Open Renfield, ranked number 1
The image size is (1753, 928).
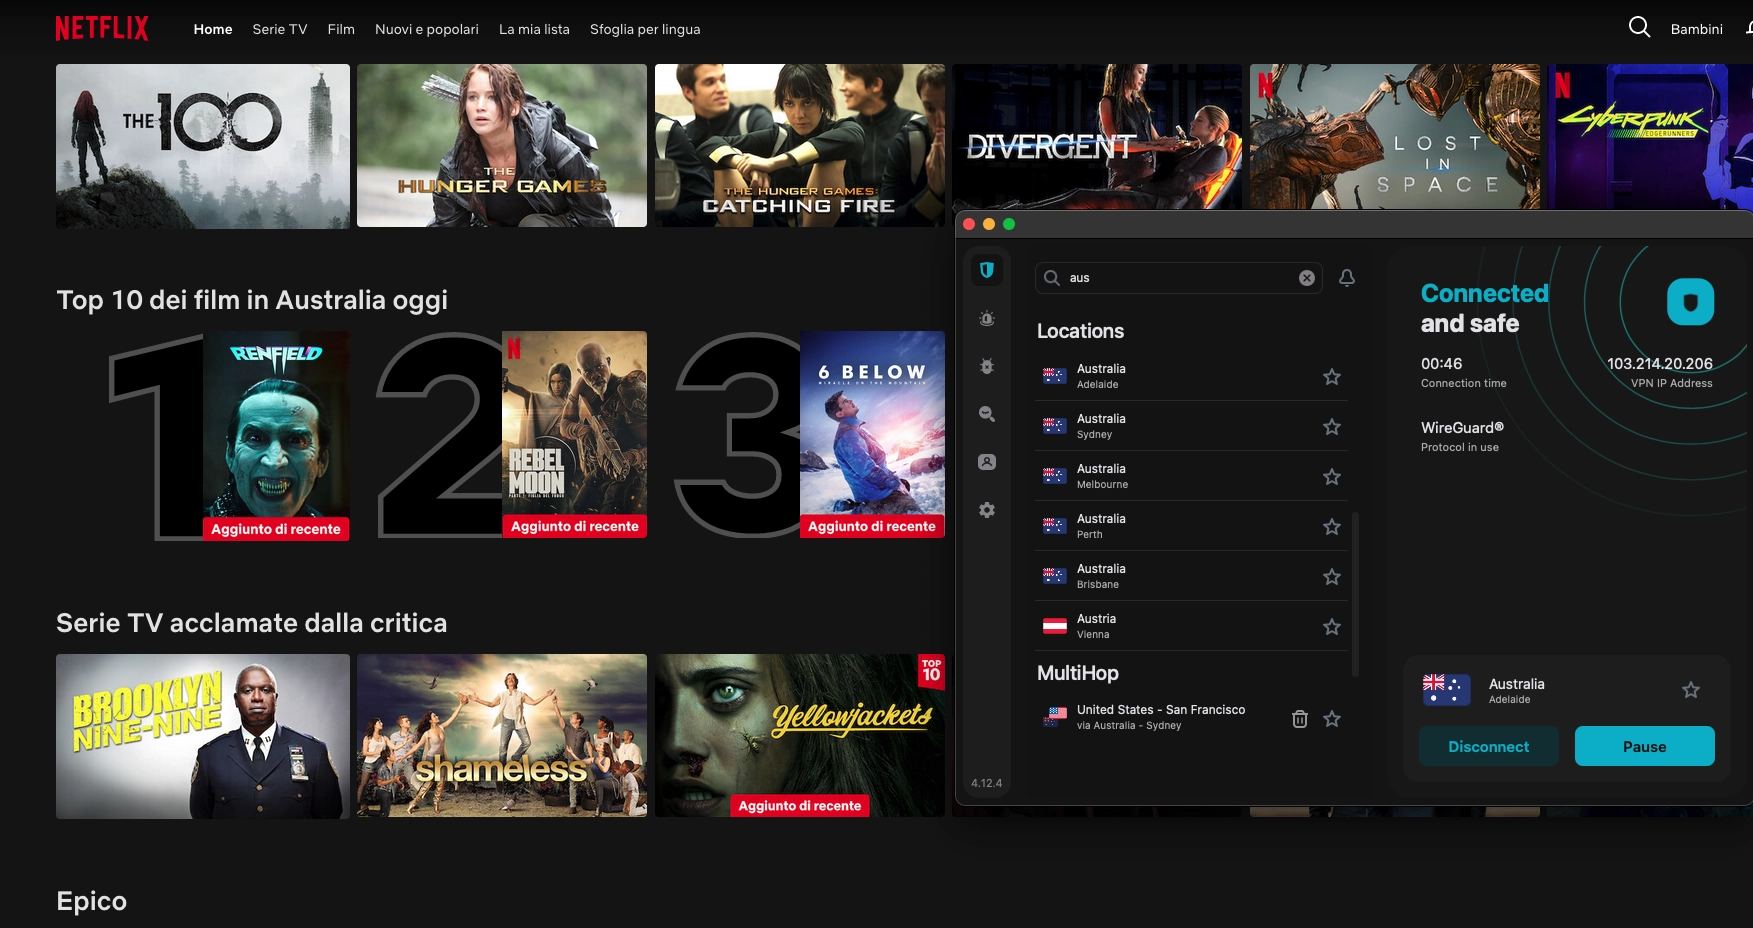point(276,436)
